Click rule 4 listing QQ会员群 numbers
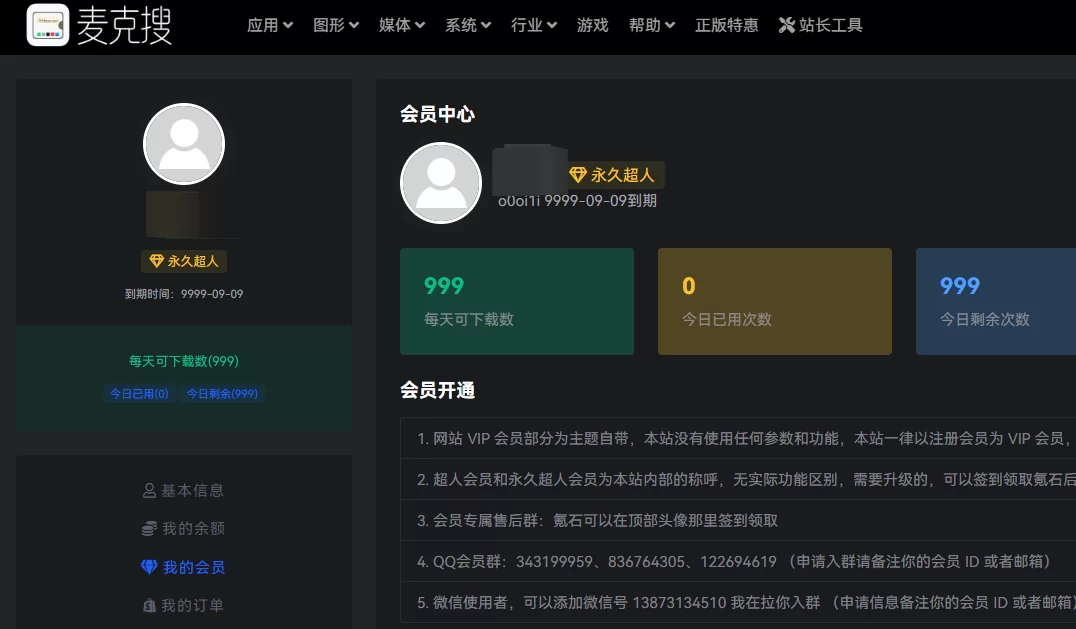The height and width of the screenshot is (629, 1076). (738, 562)
